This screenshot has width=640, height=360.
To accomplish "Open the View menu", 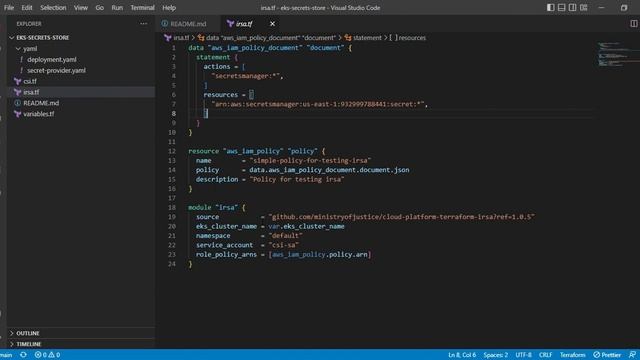I will [81, 8].
